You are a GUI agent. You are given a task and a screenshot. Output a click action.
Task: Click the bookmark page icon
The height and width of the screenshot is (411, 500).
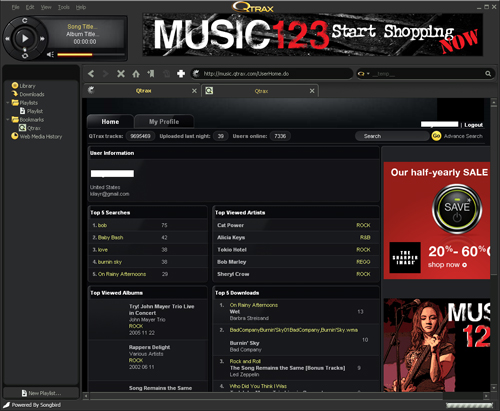[151, 74]
